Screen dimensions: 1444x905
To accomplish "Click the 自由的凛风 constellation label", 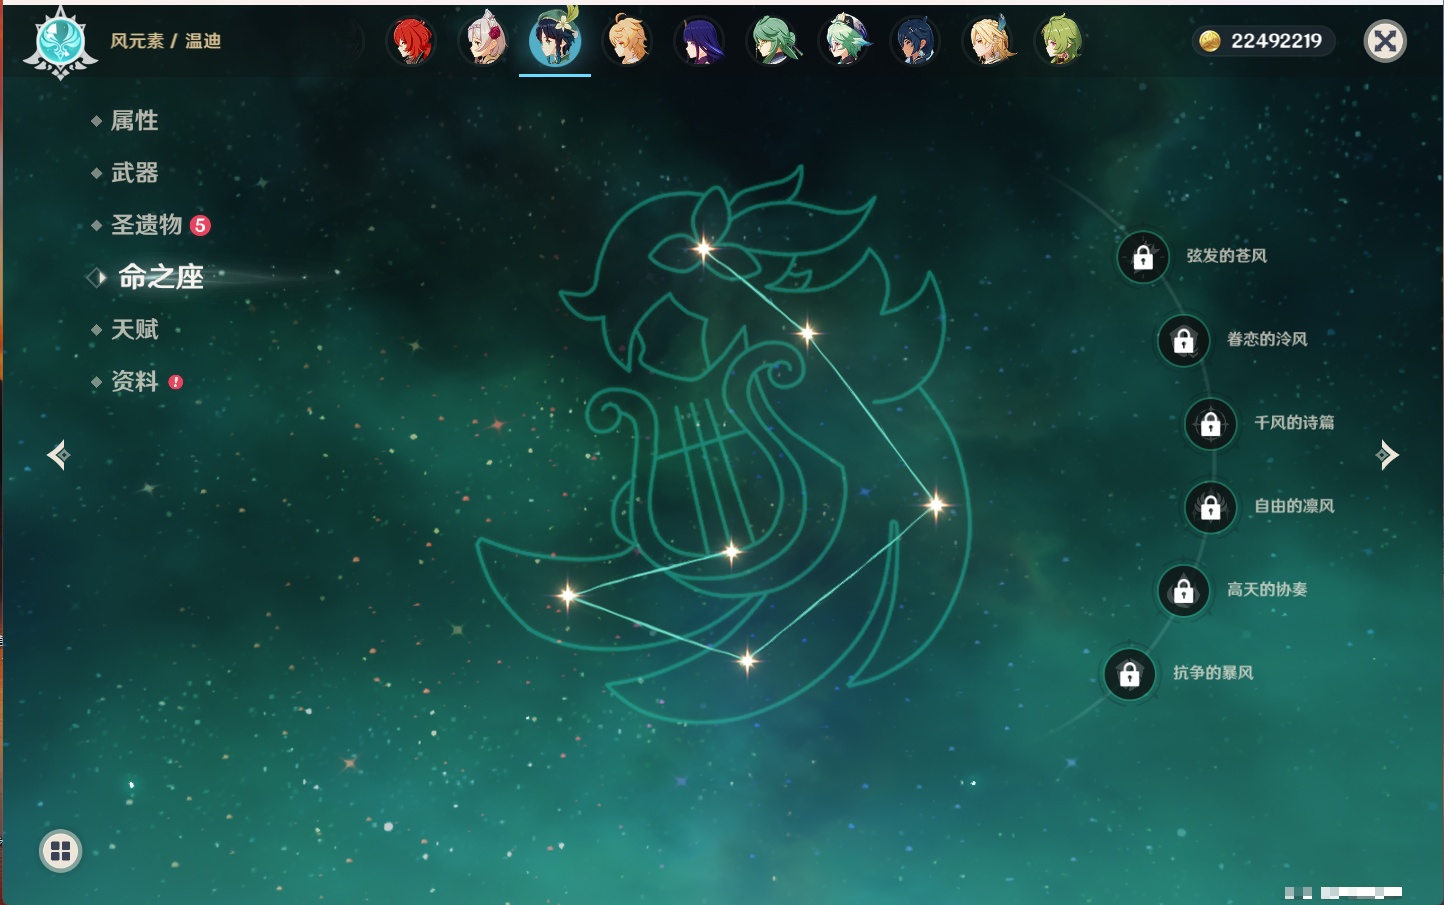I will [x=1294, y=506].
